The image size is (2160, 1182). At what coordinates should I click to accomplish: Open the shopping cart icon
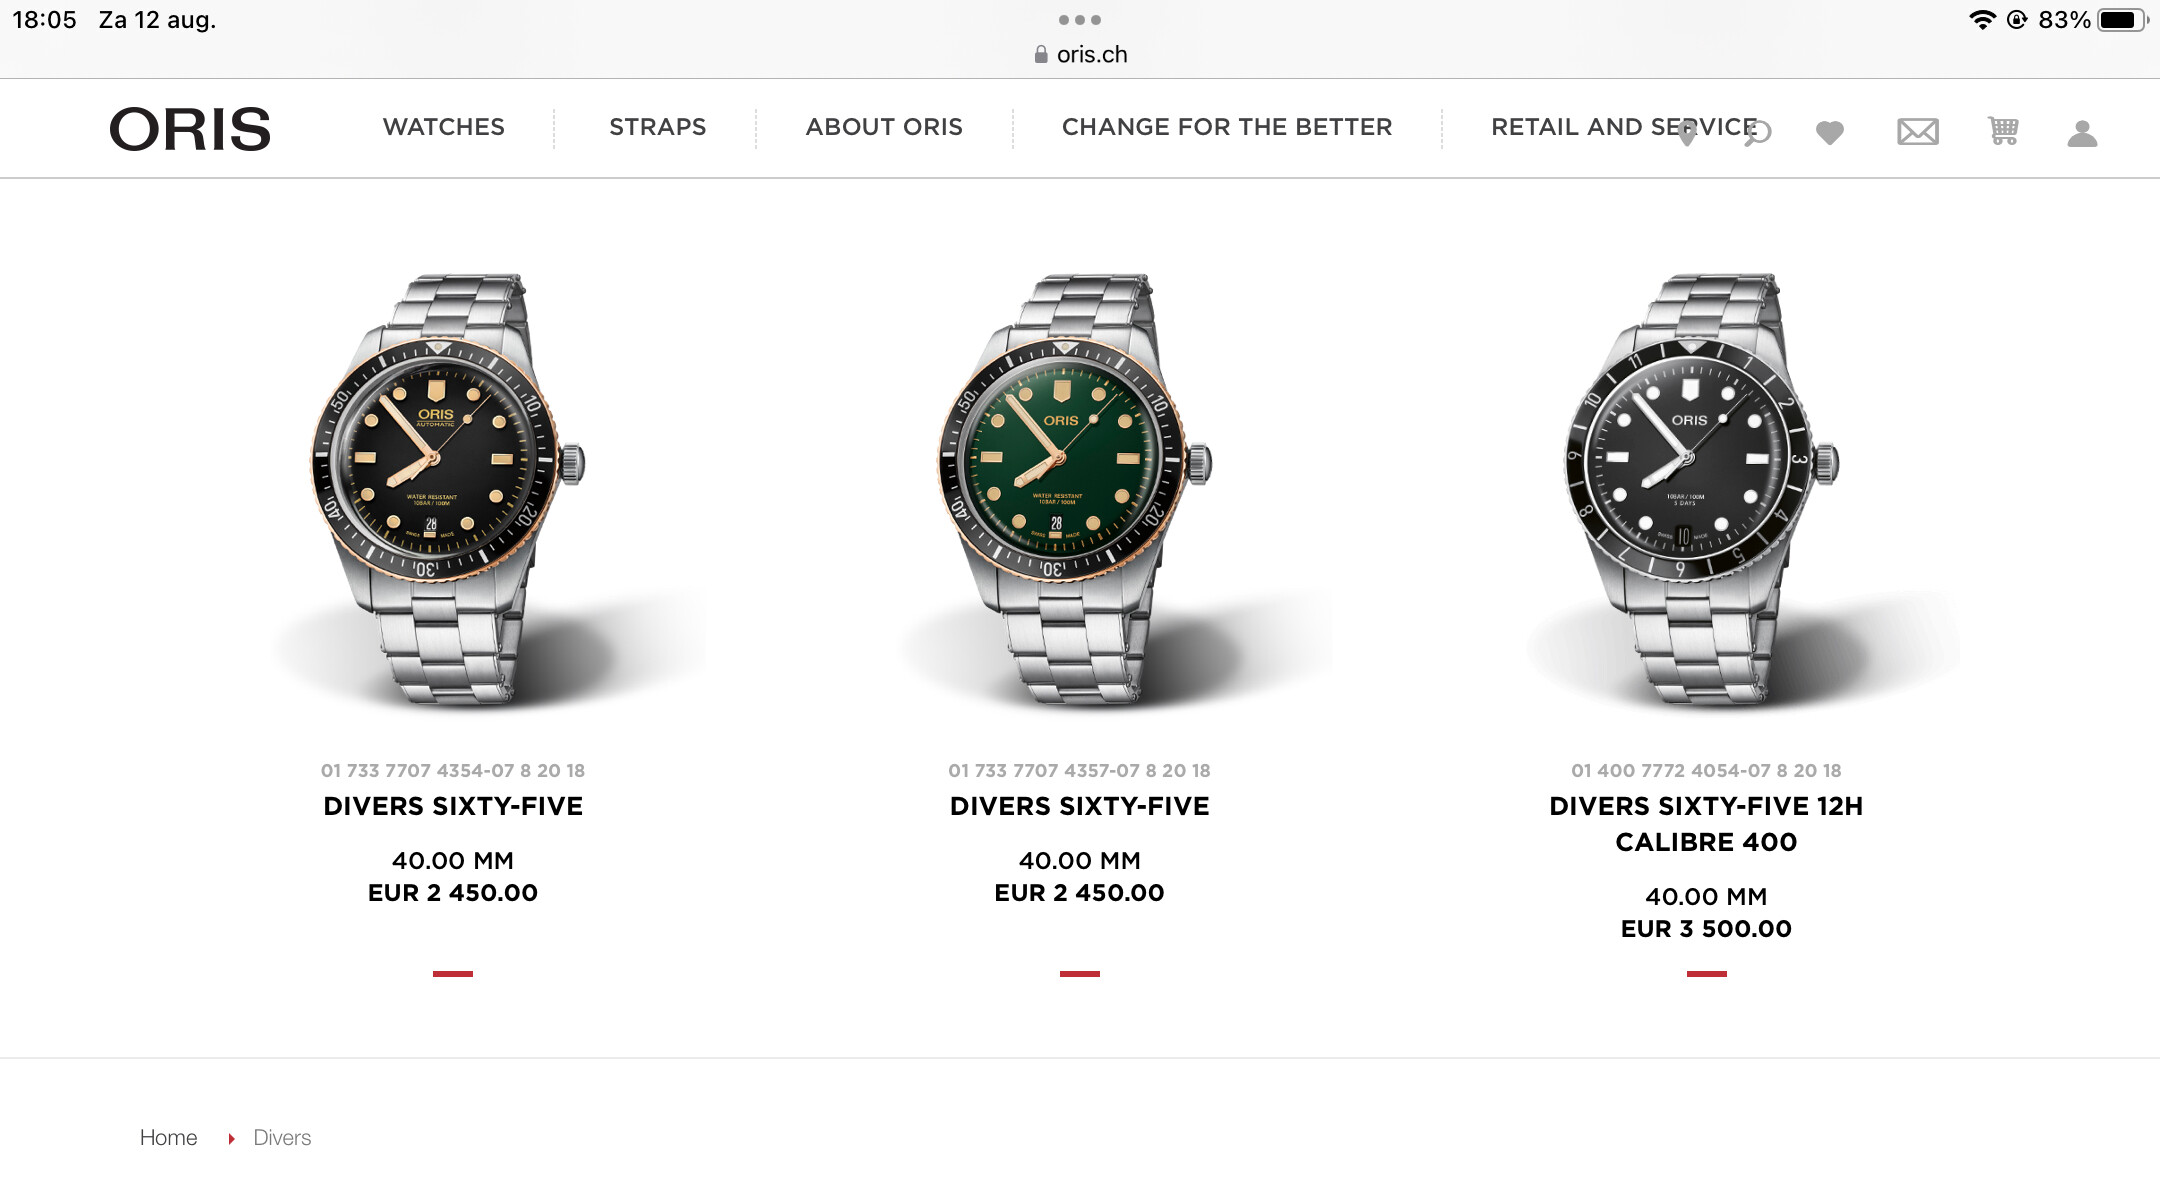2003,131
